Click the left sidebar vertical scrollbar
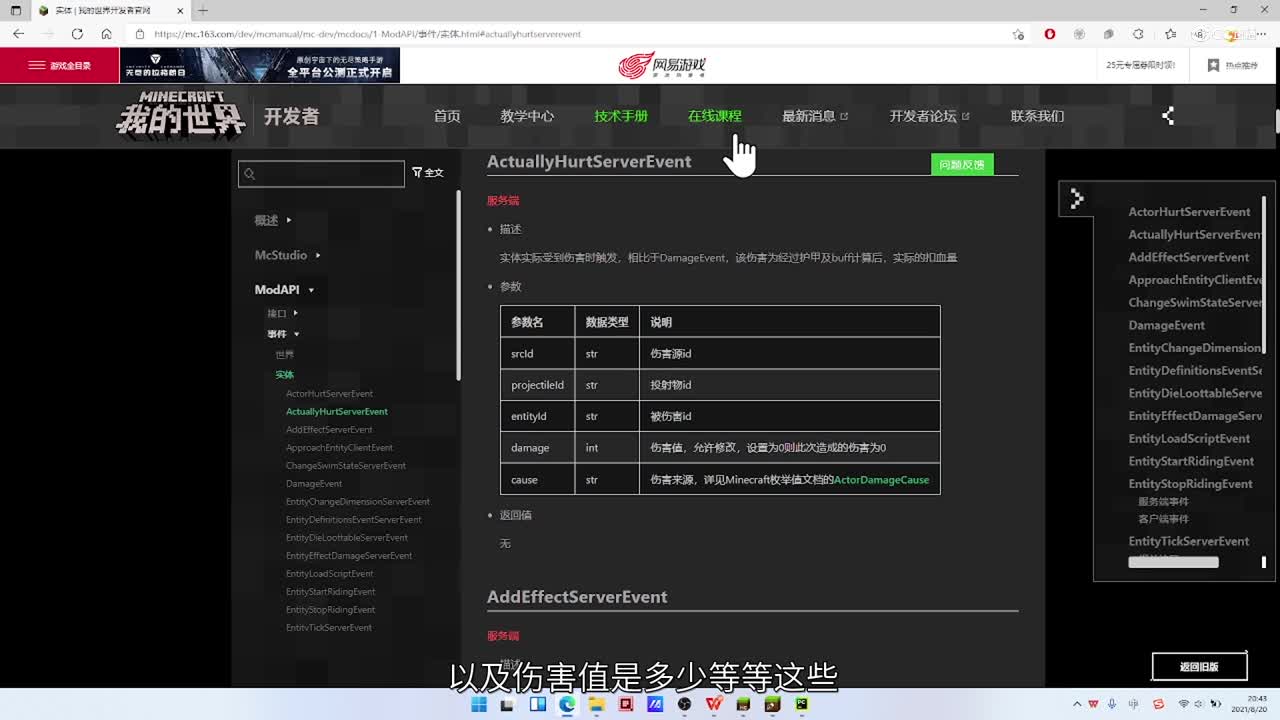This screenshot has height=720, width=1280. [x=459, y=285]
